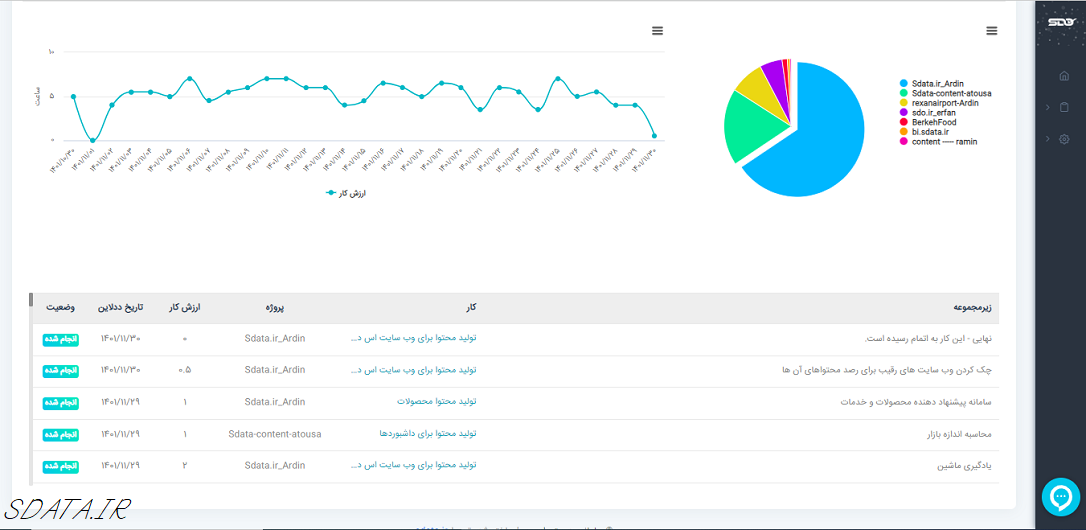Image resolution: width=1086 pixels, height=530 pixels.
Task: Click the انجام شده badge in first row
Action: click(62, 339)
